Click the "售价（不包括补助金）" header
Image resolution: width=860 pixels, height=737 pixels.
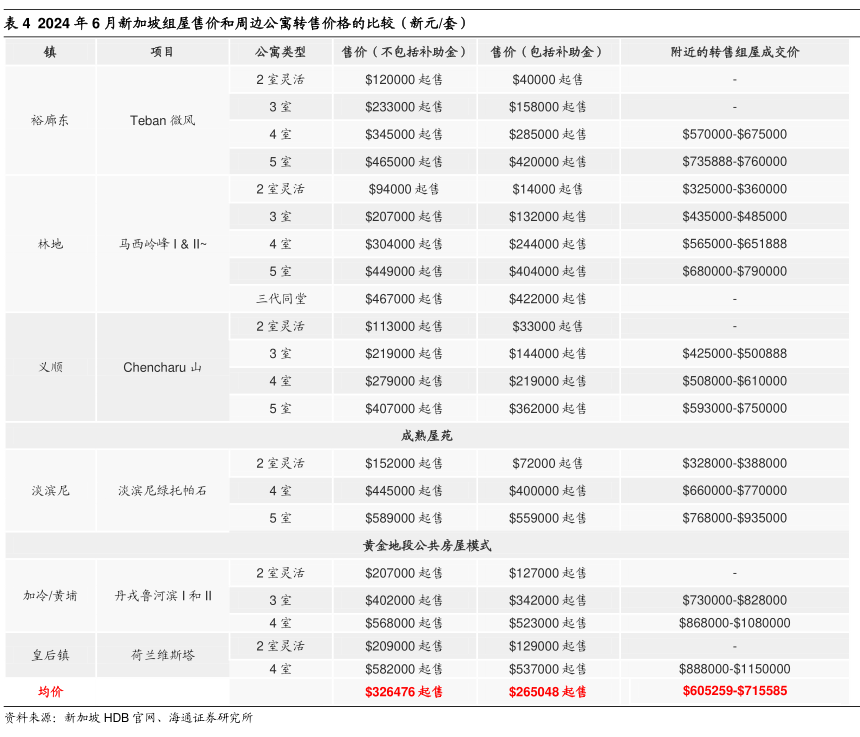[404, 52]
